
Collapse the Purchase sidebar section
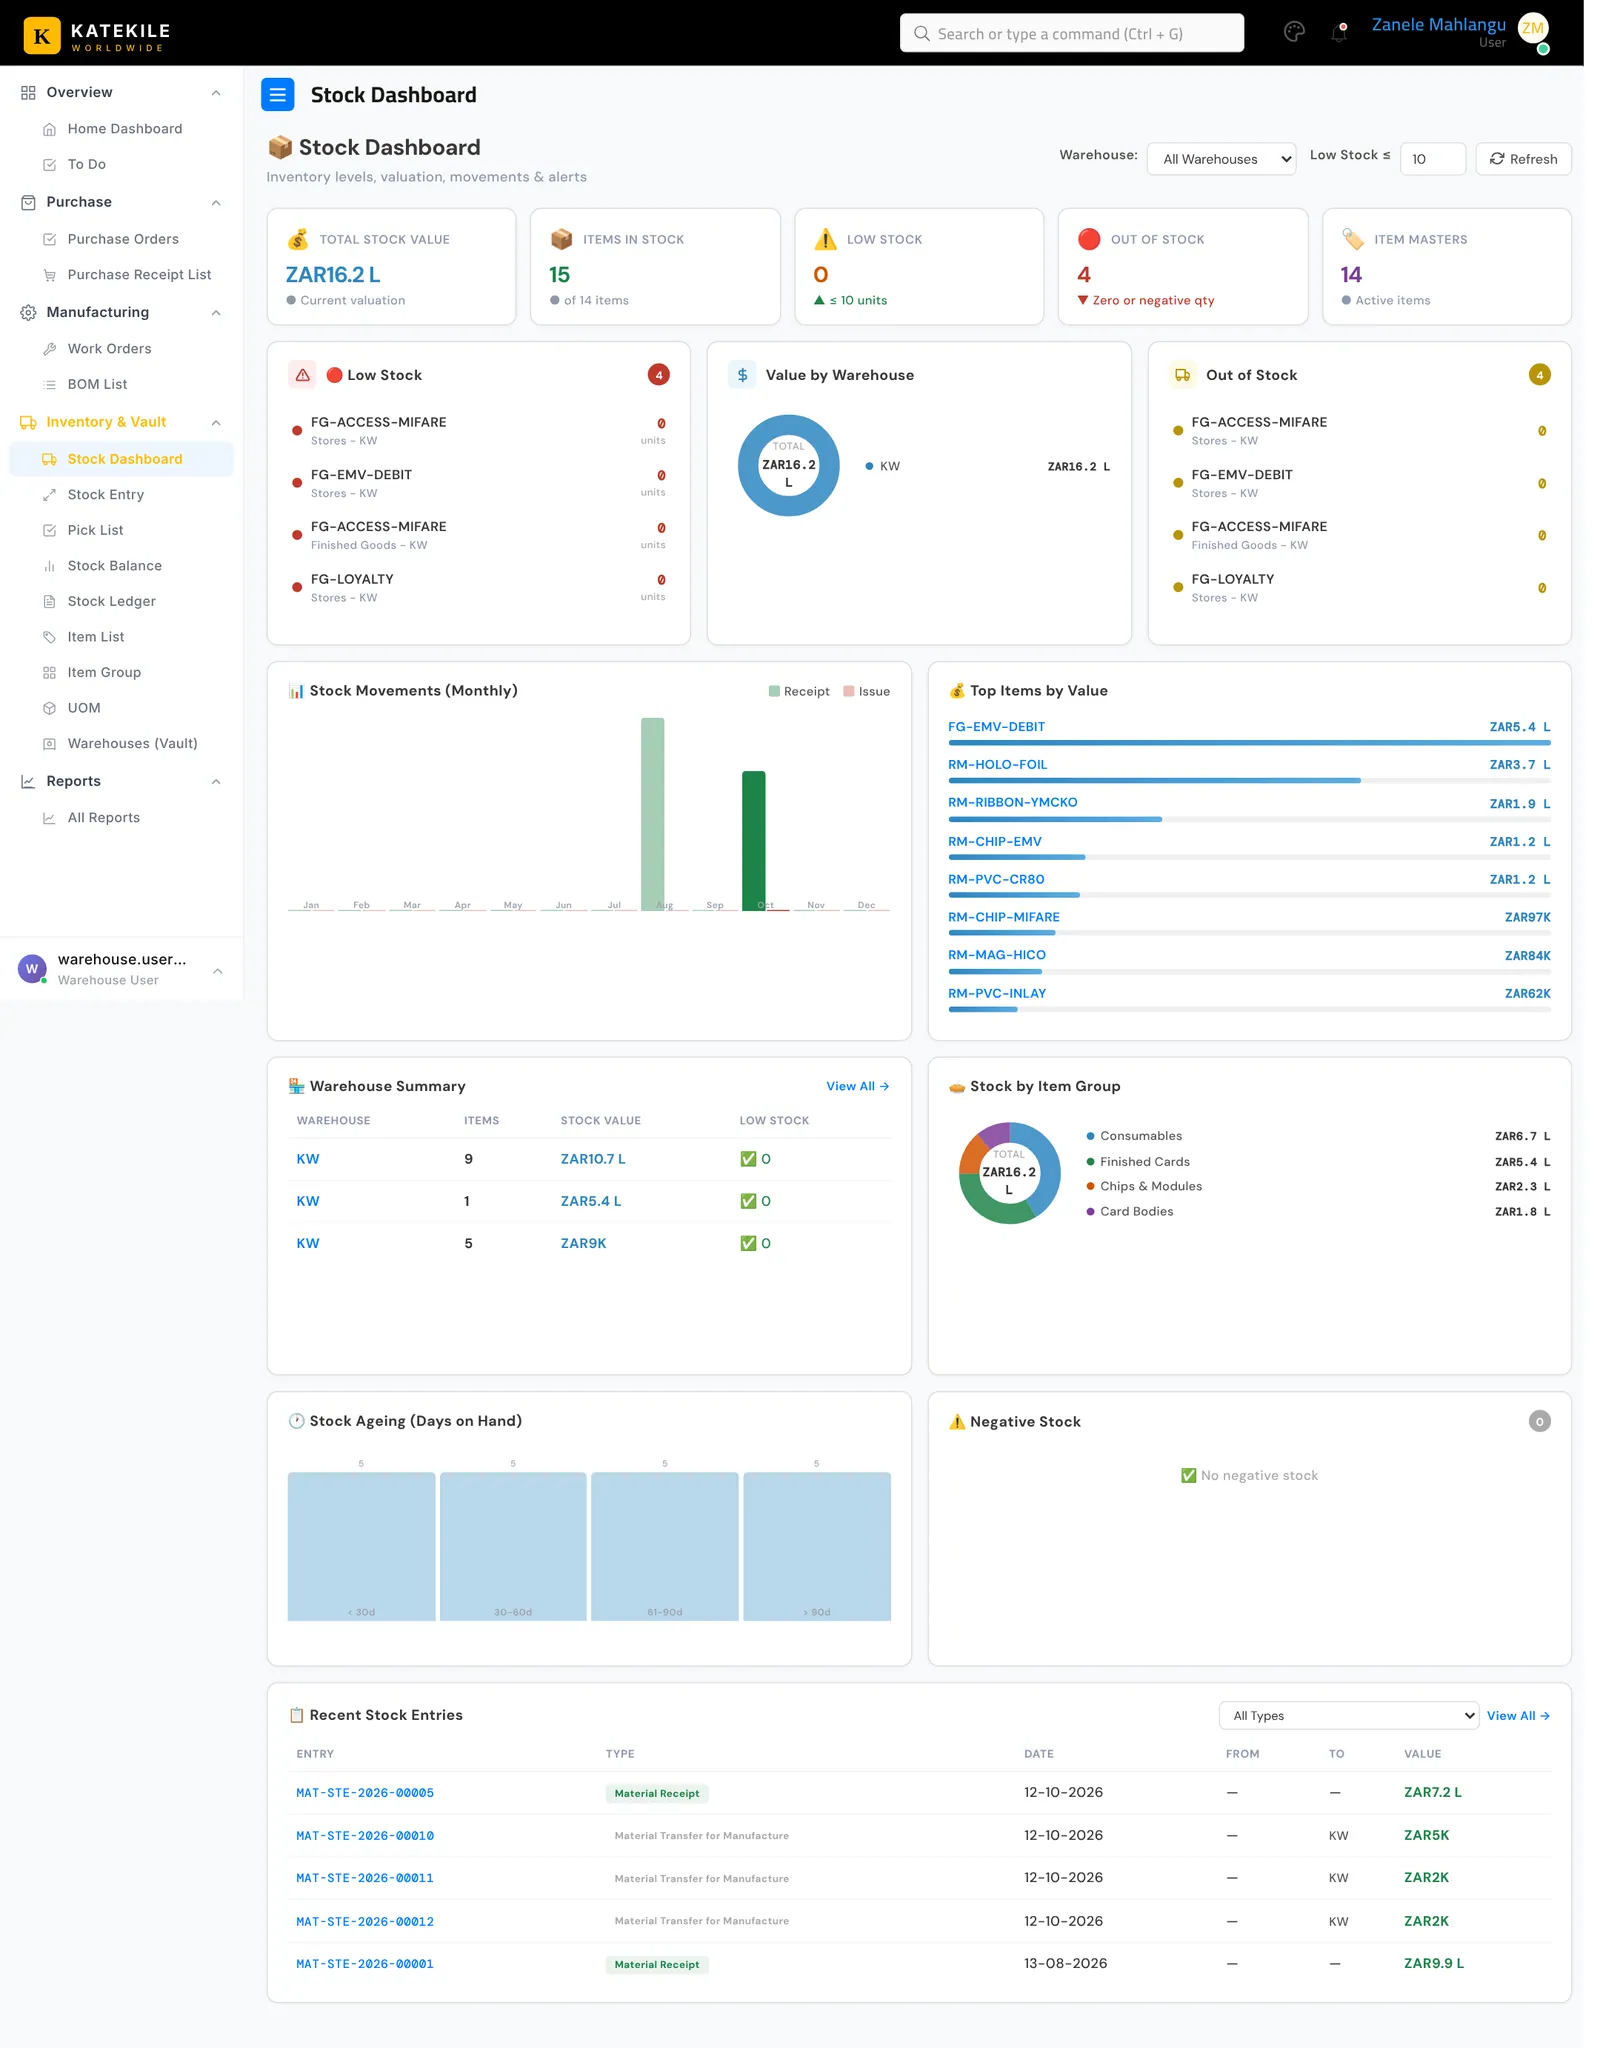[216, 203]
